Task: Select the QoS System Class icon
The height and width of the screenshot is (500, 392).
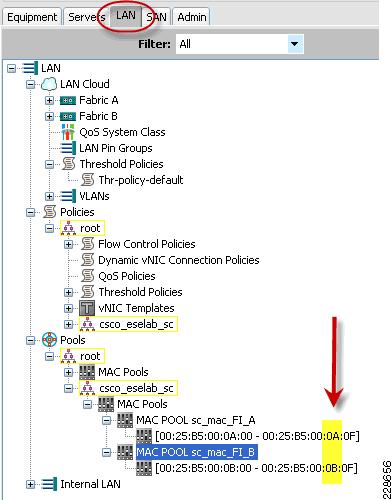Action: [x=68, y=132]
